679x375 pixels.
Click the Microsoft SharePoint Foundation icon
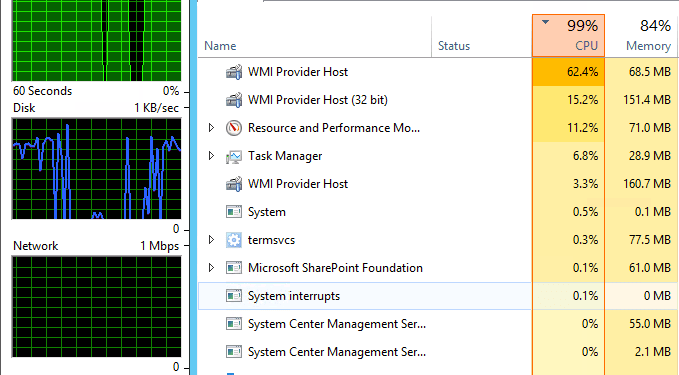234,268
